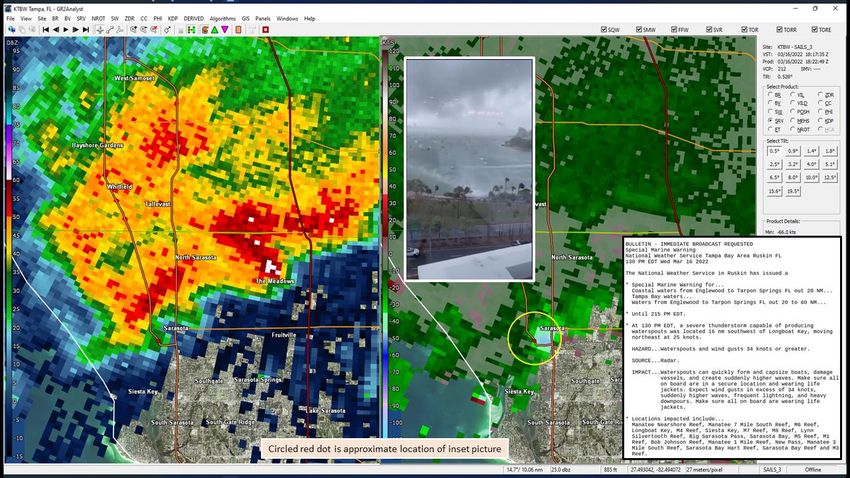Image resolution: width=850 pixels, height=478 pixels.
Task: Select the SRV product radio button
Action: click(770, 120)
